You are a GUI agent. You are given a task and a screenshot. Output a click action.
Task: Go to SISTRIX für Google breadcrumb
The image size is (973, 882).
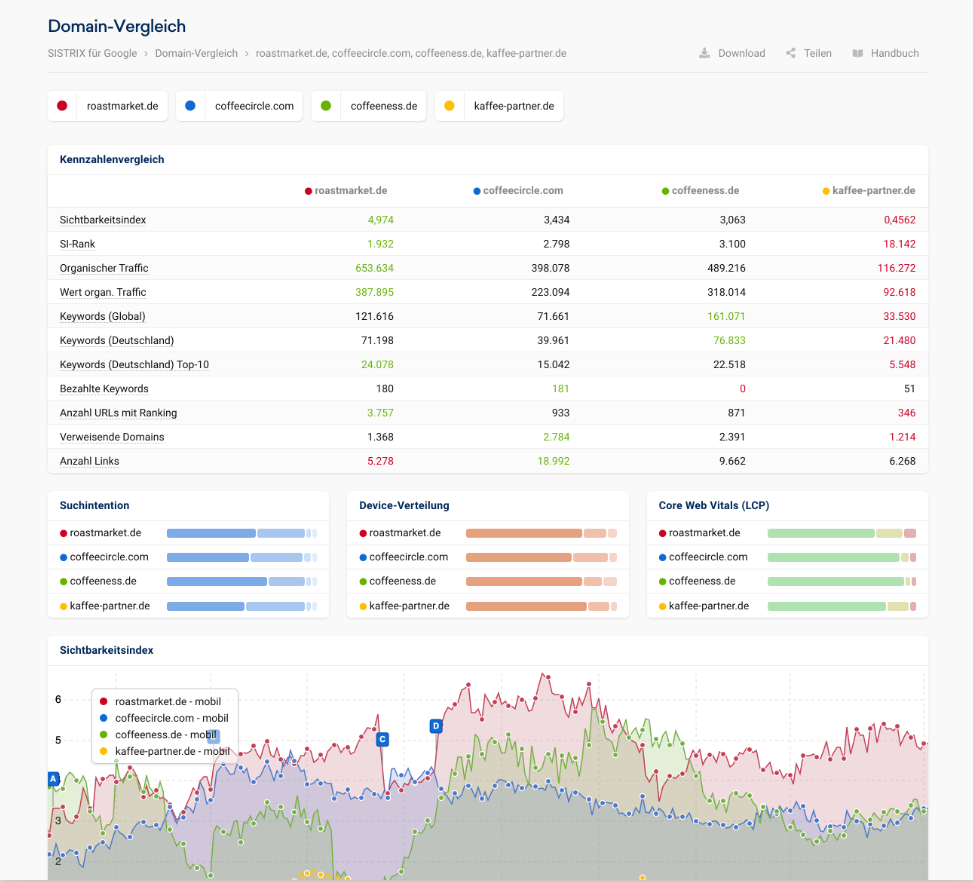[92, 53]
